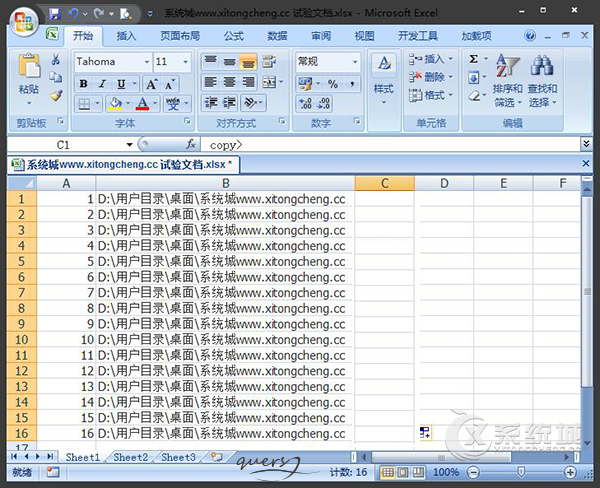This screenshot has width=600, height=488.
Task: Activate the Format Painter brush
Action: click(56, 95)
